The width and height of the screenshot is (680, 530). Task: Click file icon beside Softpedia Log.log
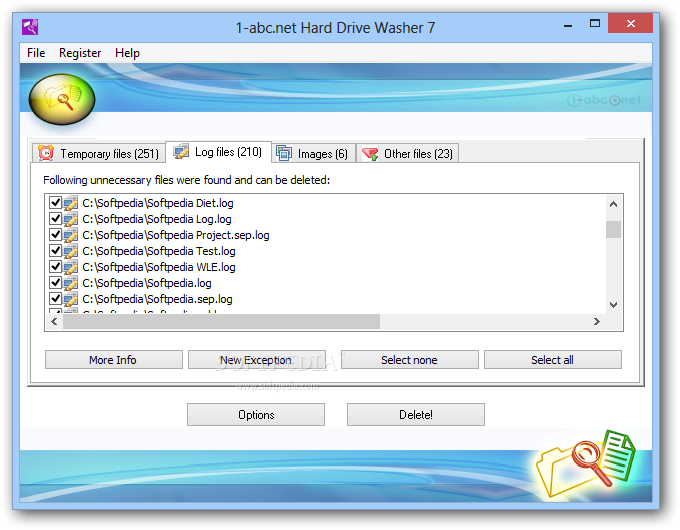(70, 219)
